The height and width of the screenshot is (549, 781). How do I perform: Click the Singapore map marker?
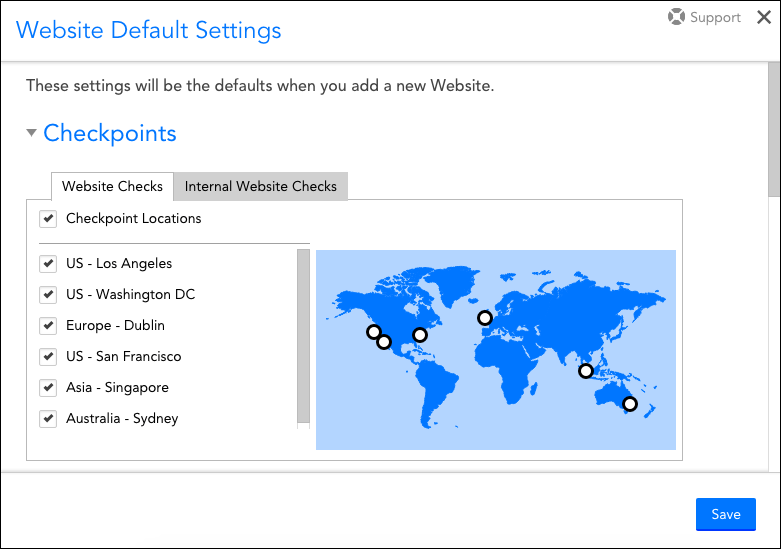point(586,371)
